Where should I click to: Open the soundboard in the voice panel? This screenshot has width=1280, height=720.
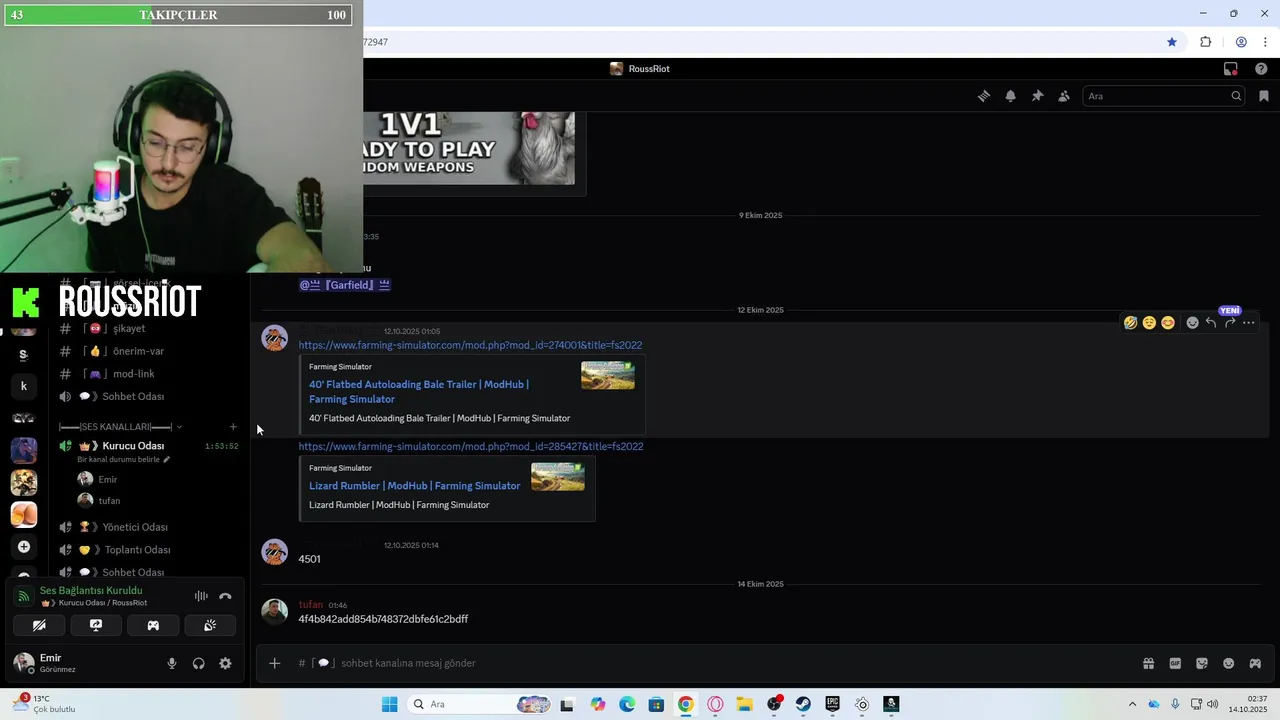pyautogui.click(x=210, y=625)
